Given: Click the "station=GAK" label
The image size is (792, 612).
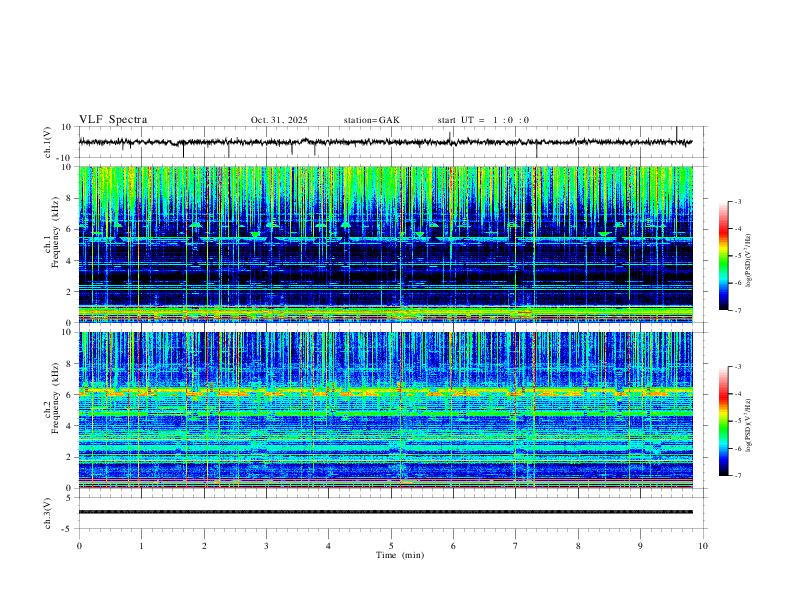Looking at the screenshot, I should [x=371, y=120].
